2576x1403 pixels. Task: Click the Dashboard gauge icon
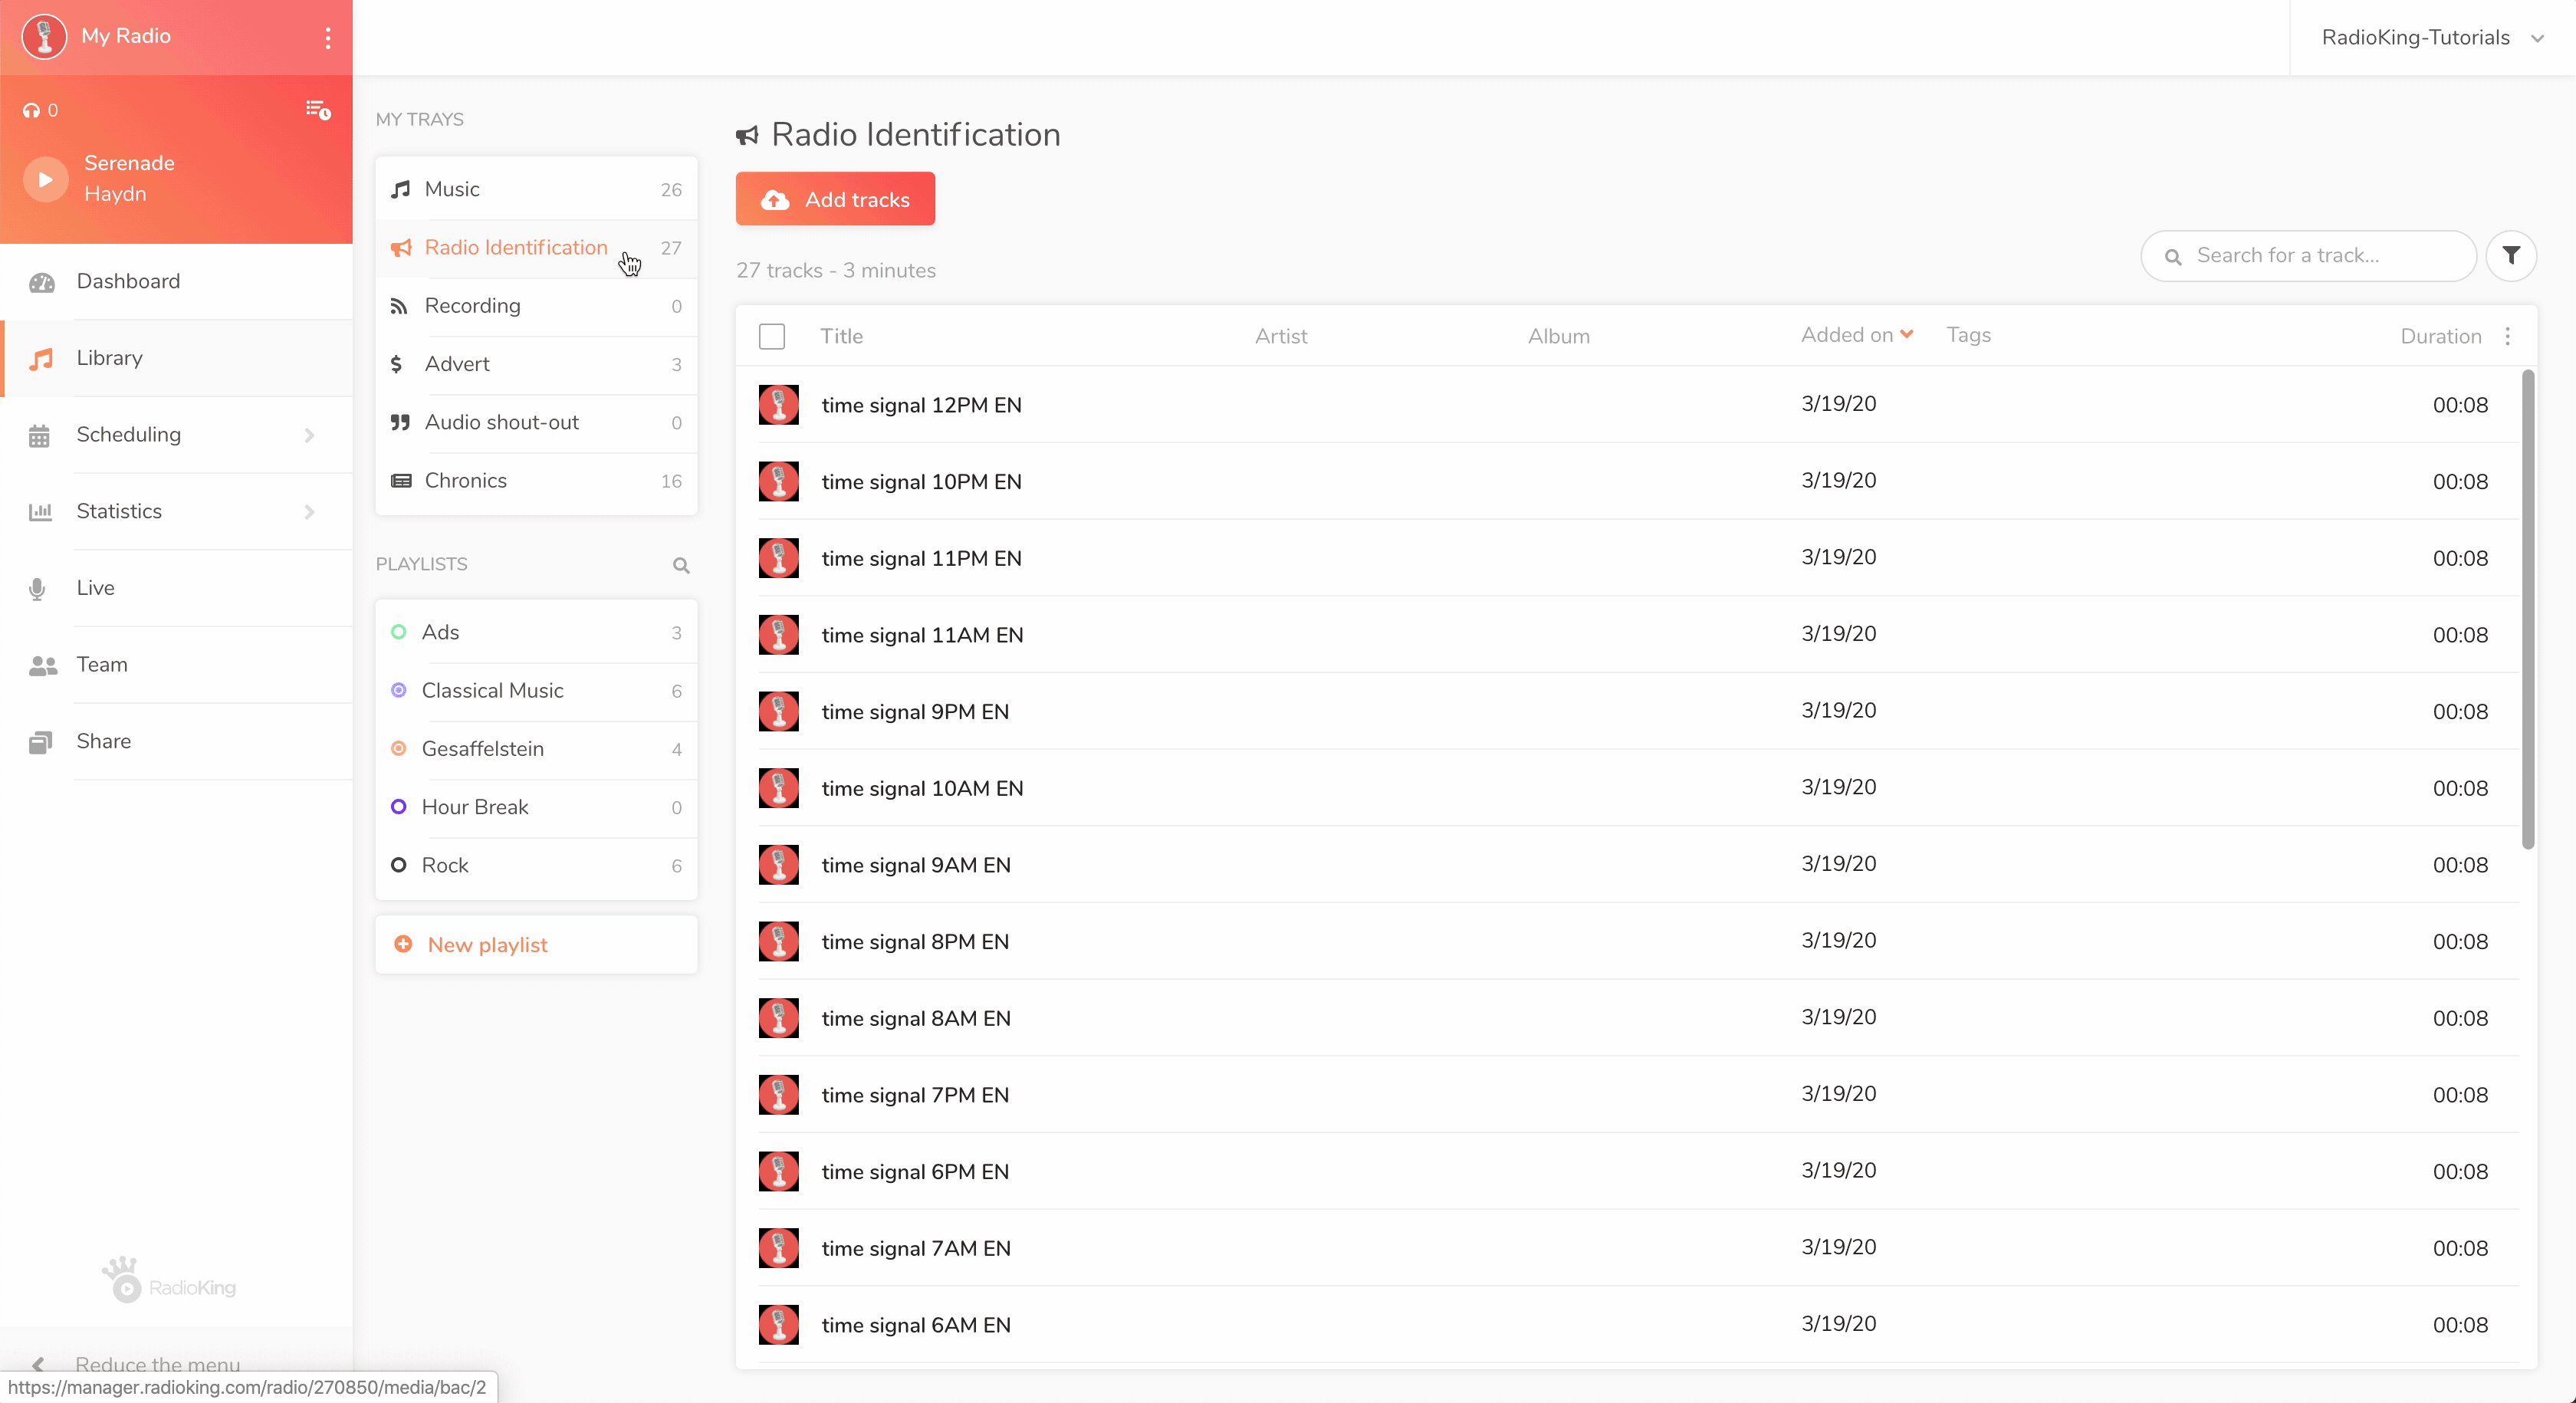pyautogui.click(x=41, y=282)
